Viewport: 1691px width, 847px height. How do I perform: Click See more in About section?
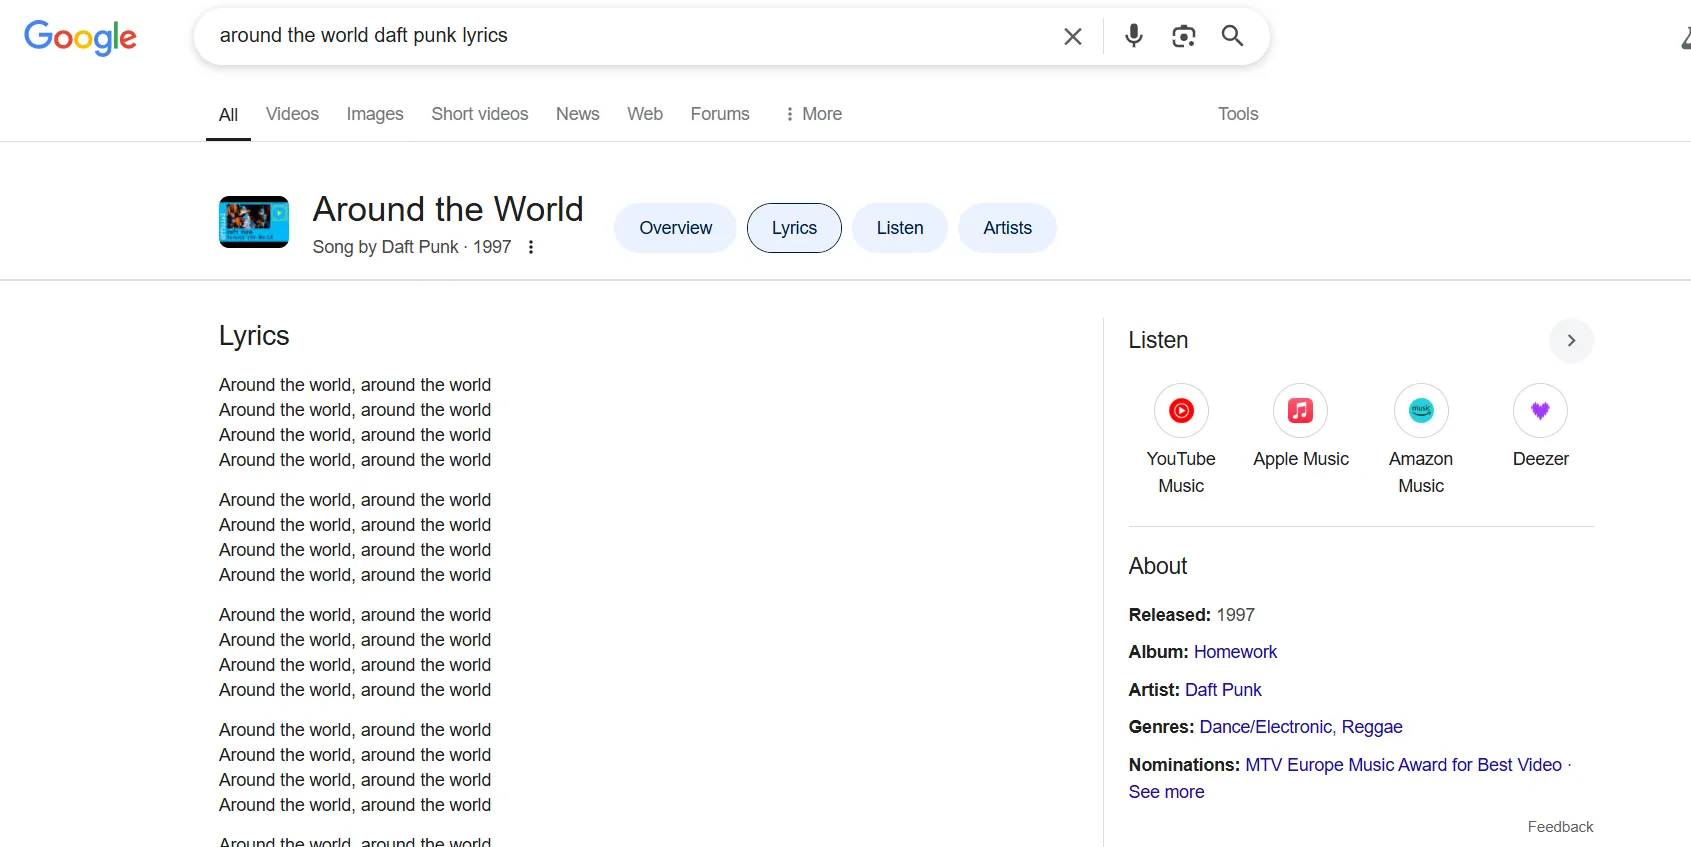(1166, 792)
